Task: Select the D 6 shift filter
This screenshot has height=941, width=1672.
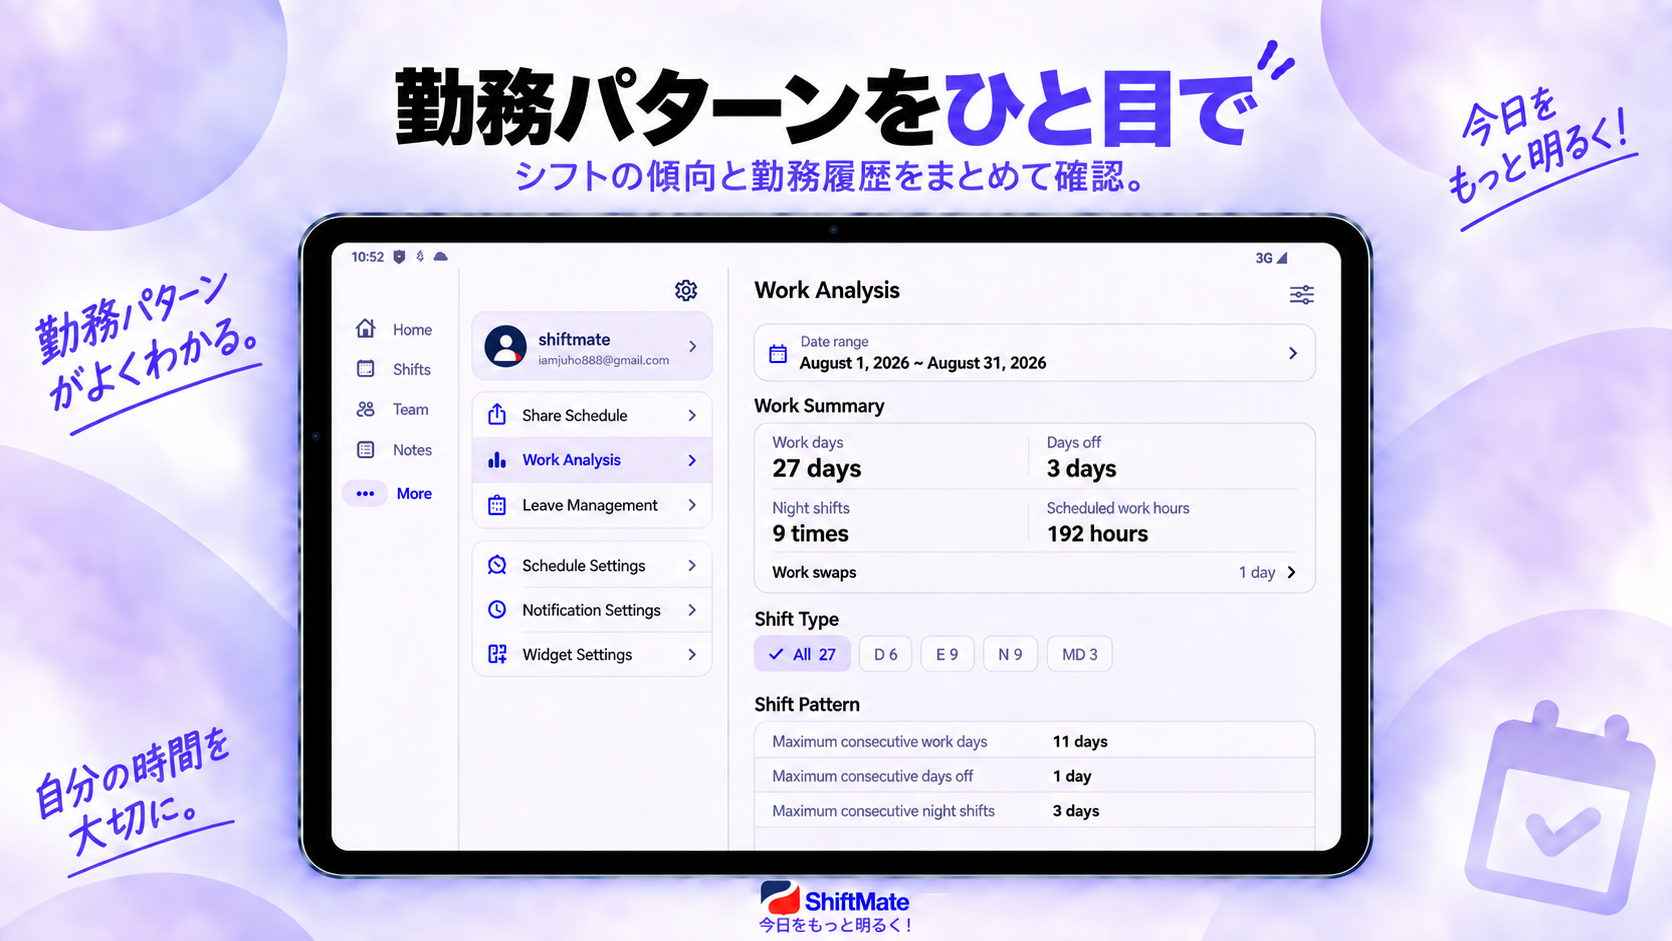Action: click(885, 654)
